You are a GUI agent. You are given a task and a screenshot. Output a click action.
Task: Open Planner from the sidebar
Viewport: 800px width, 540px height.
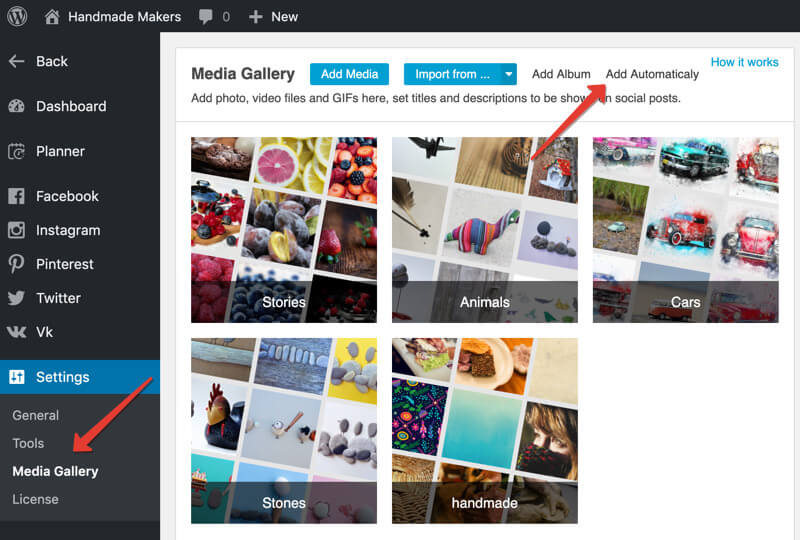60,151
